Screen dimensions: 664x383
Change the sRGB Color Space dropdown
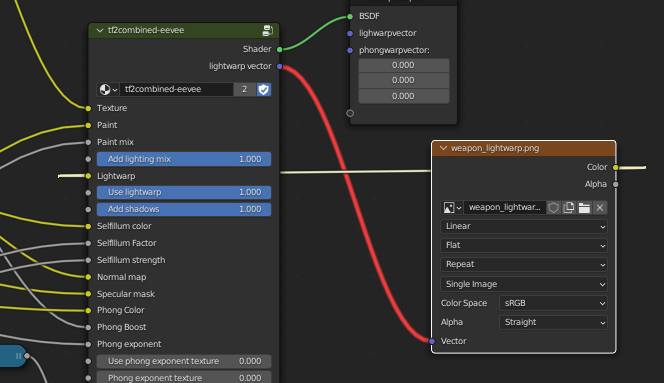pyautogui.click(x=553, y=303)
